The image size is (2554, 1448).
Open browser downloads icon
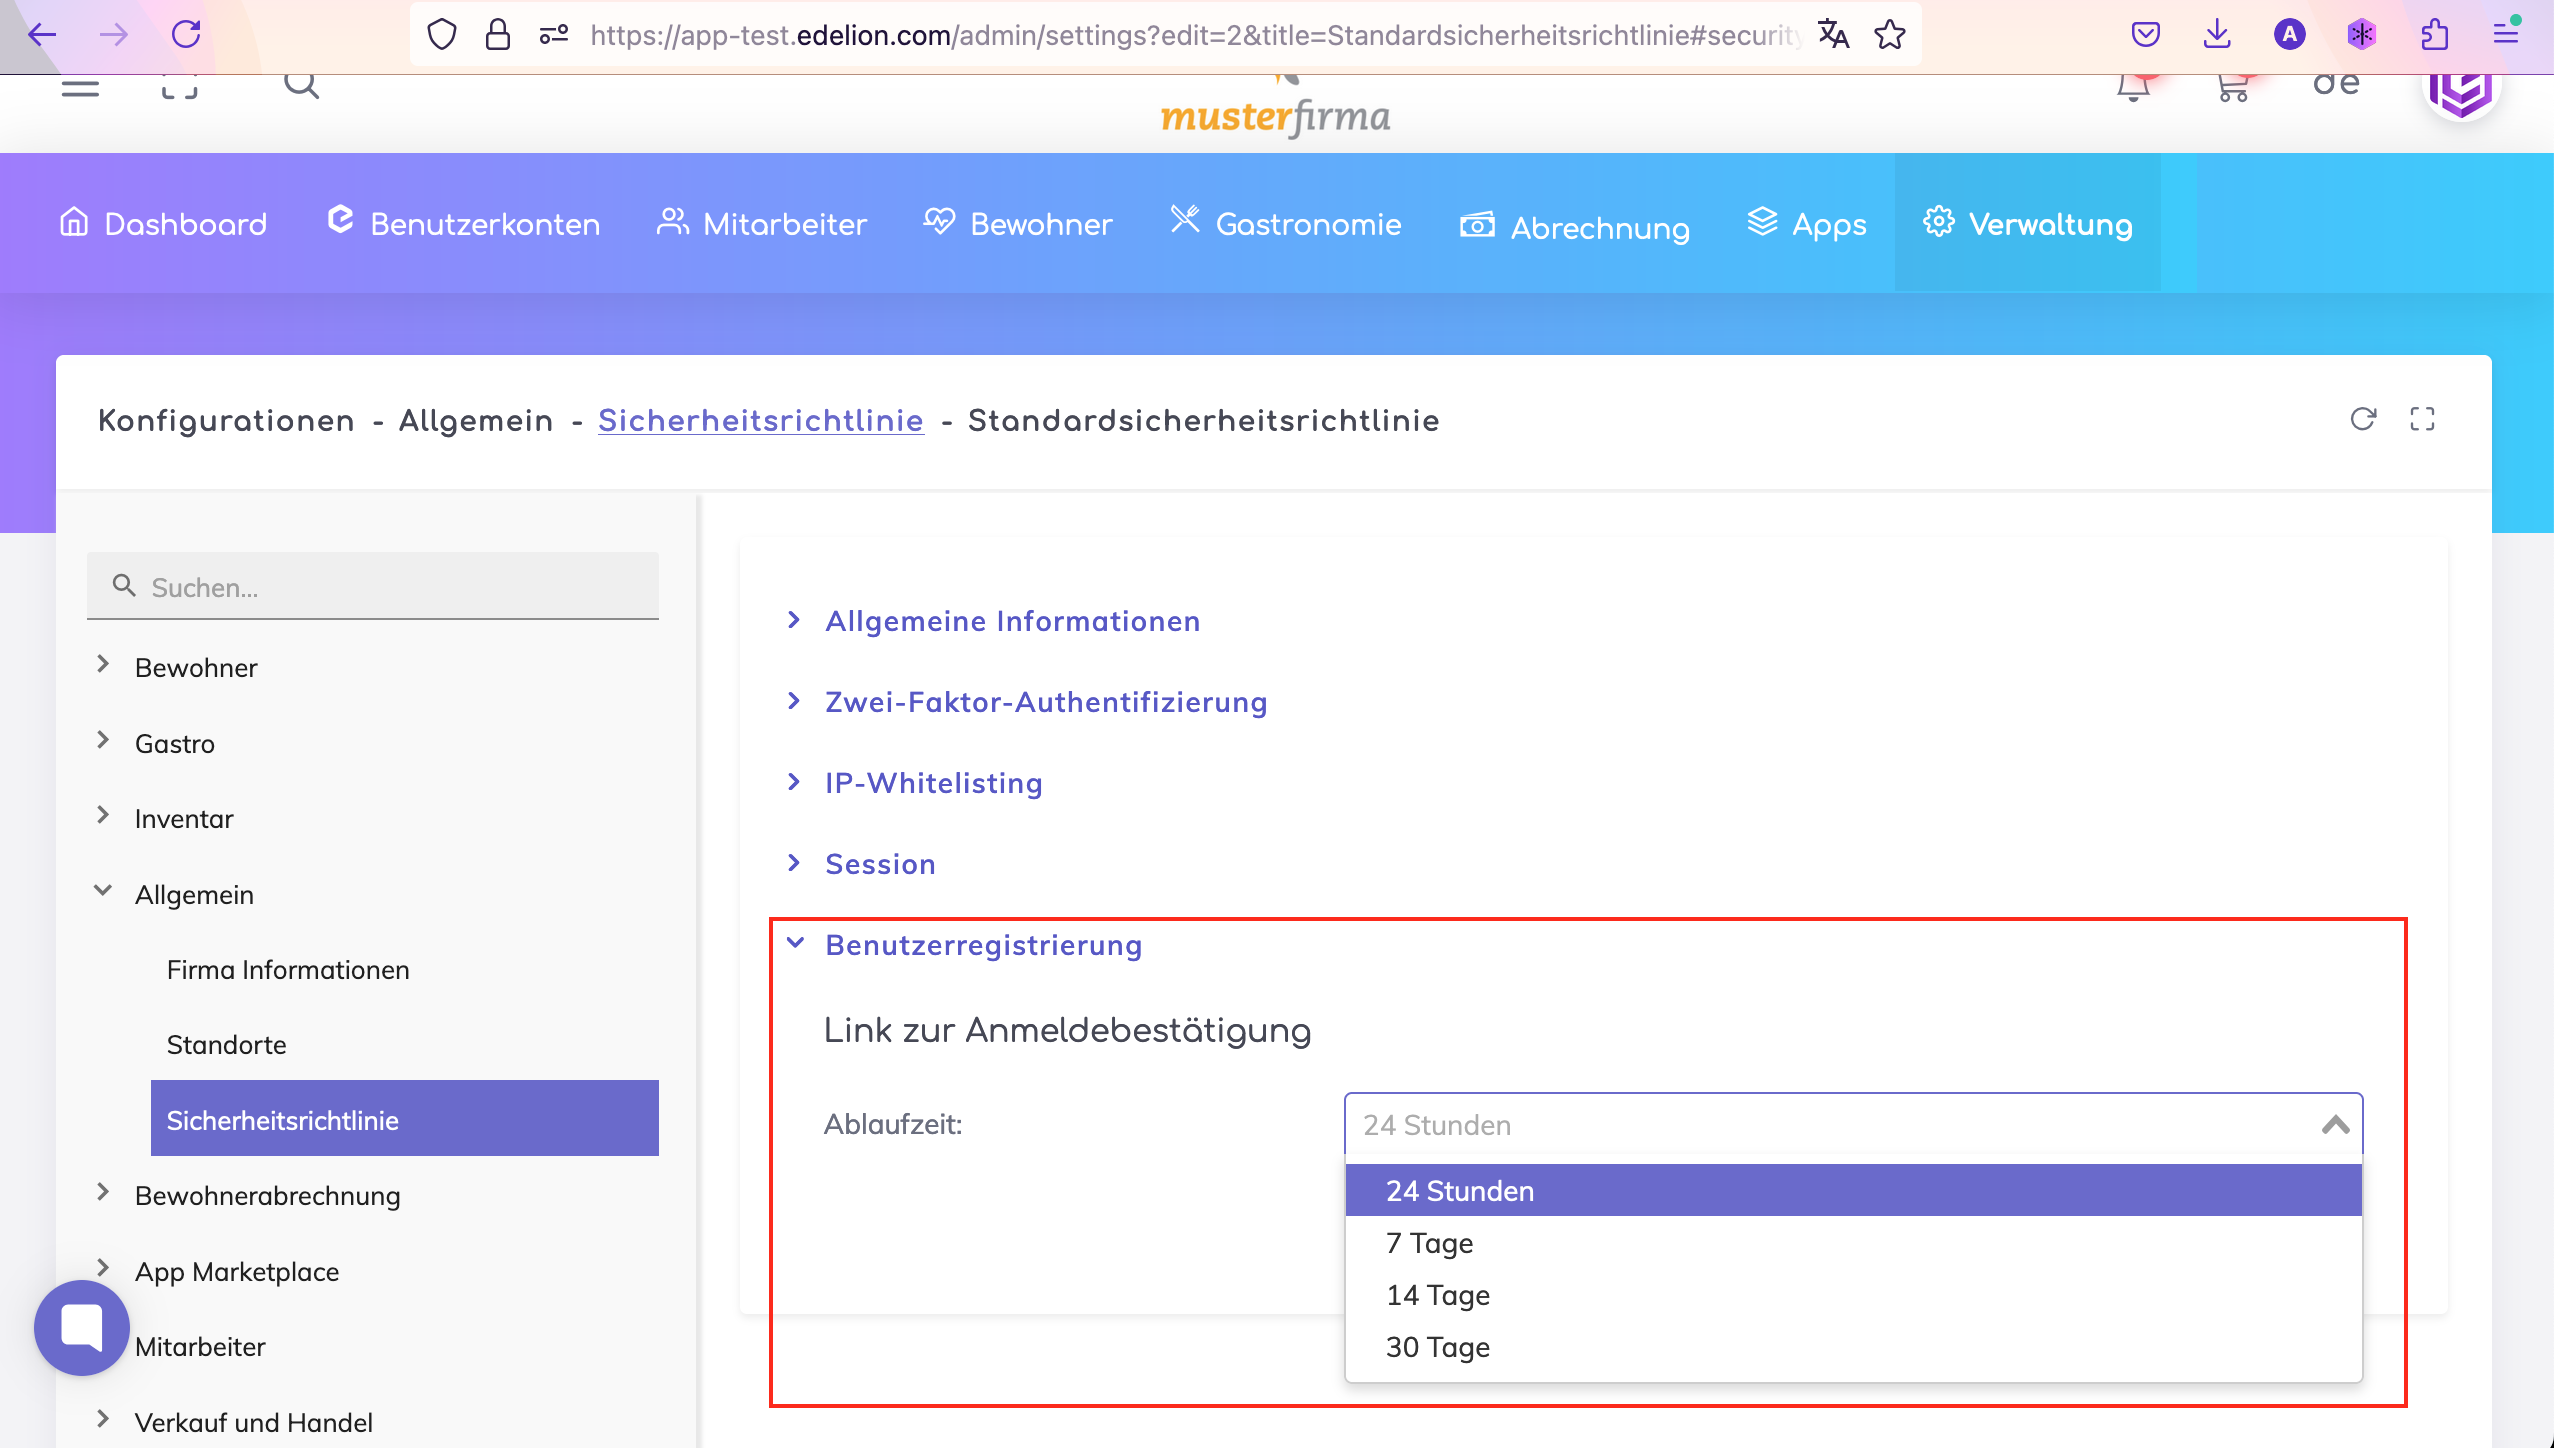[x=2217, y=35]
